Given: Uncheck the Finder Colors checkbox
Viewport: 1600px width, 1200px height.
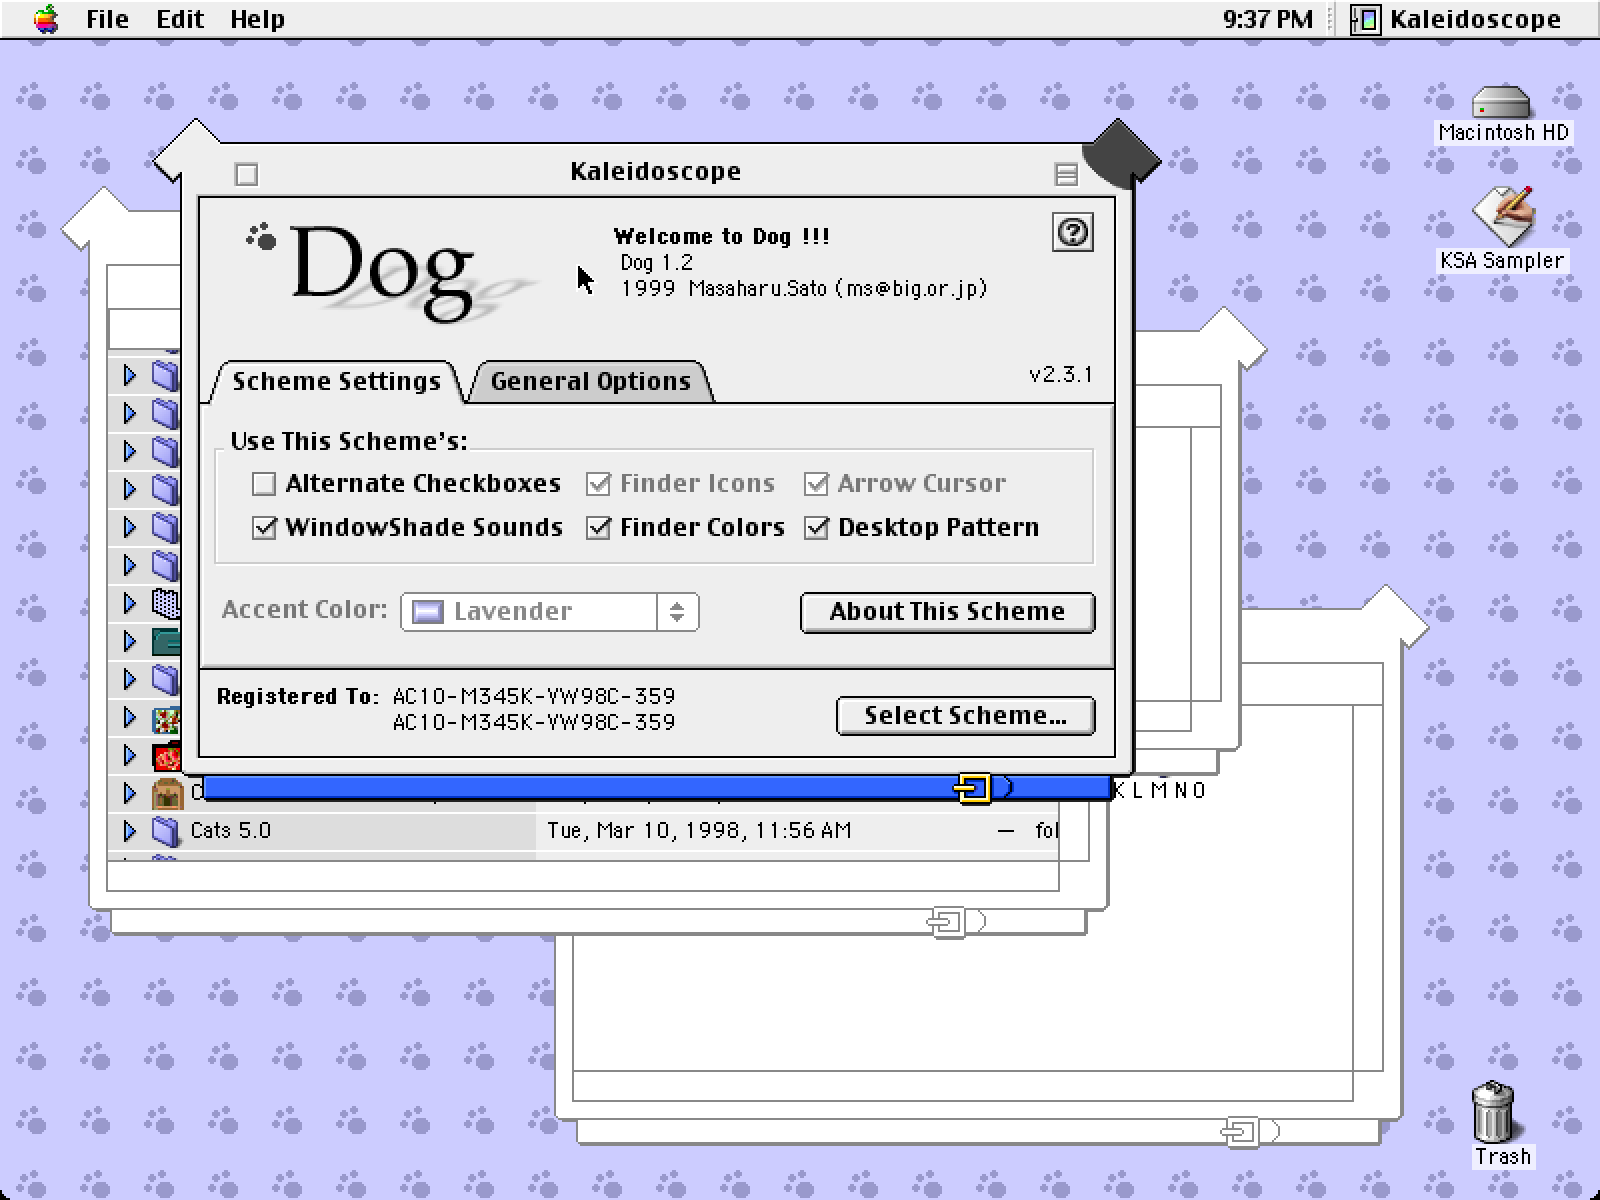Looking at the screenshot, I should click(598, 528).
